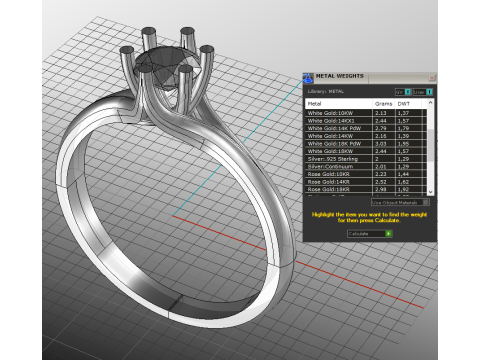This screenshot has height=360, width=480.
Task: Select the White Gold:14K PdW row
Action: (x=366, y=128)
